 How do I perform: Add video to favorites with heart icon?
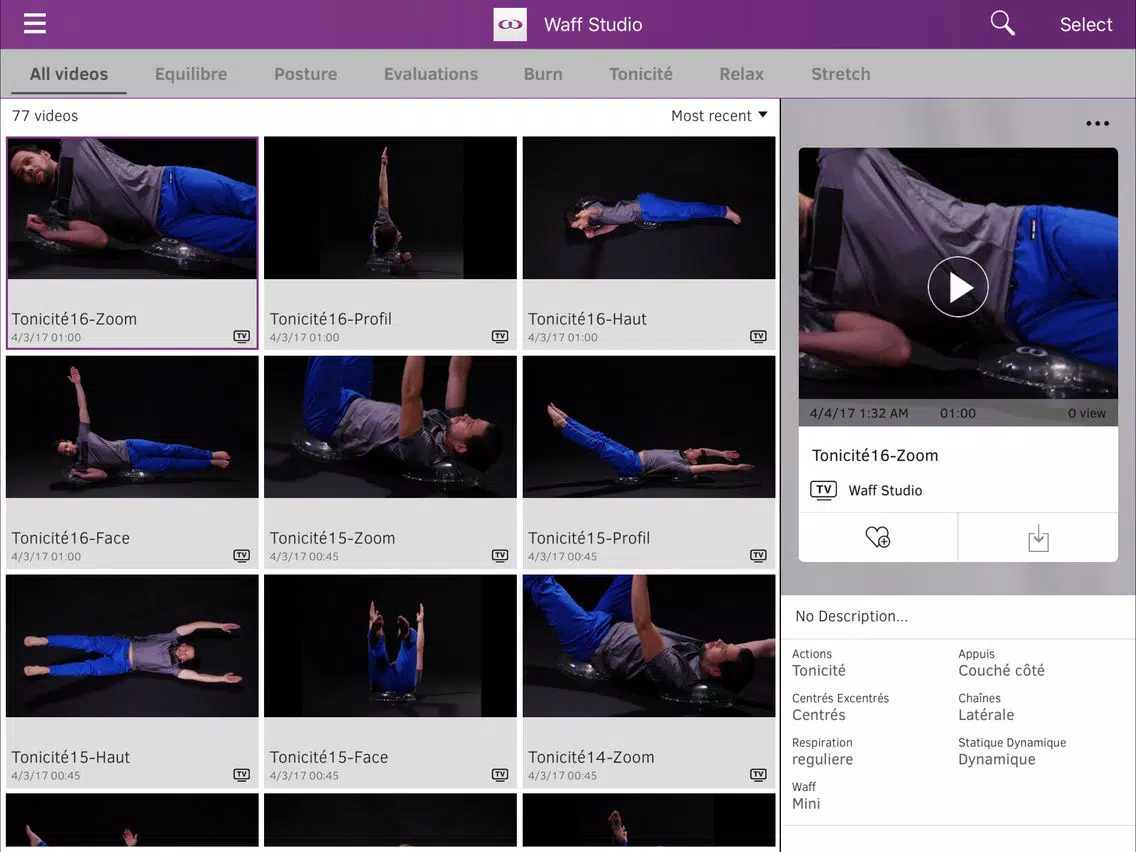[x=877, y=537]
